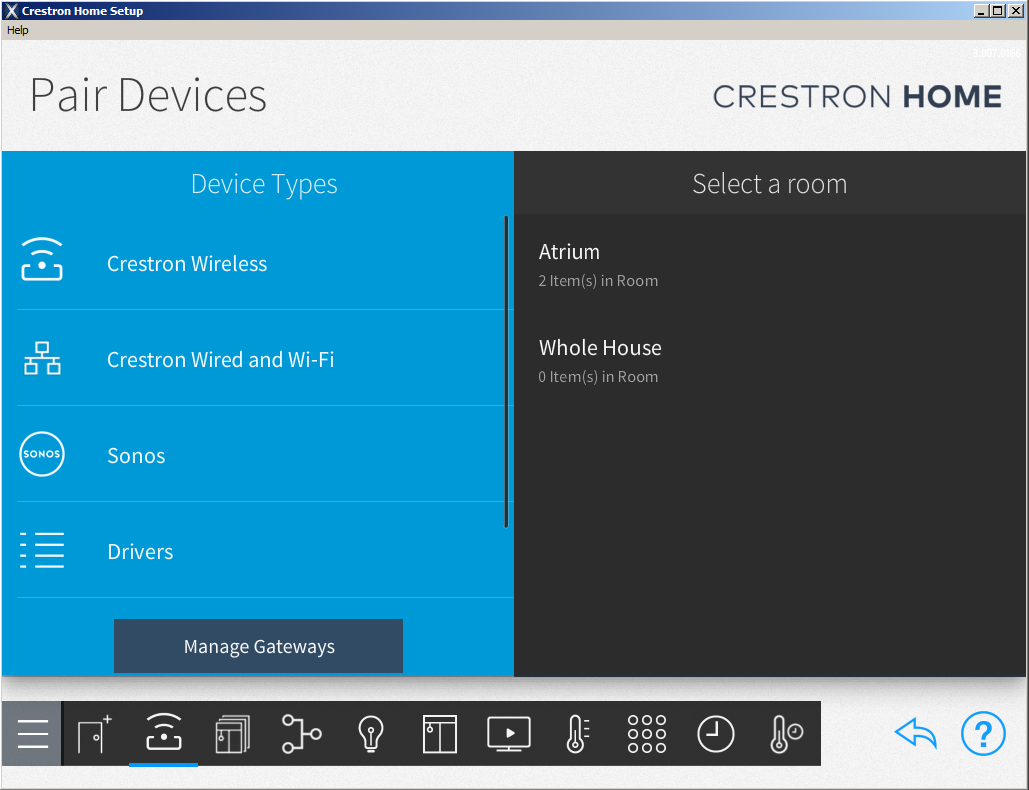Click the keypad dot-grid icon
This screenshot has height=790, width=1029.
646,733
